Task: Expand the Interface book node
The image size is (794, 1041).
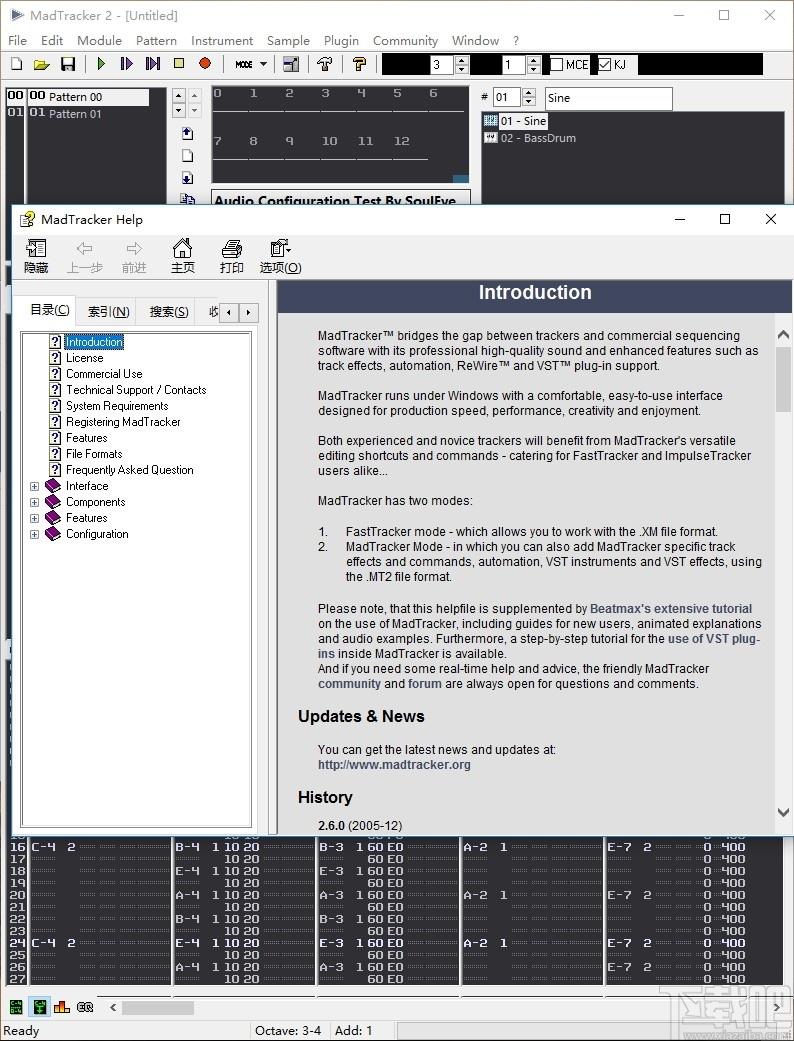Action: pyautogui.click(x=35, y=486)
